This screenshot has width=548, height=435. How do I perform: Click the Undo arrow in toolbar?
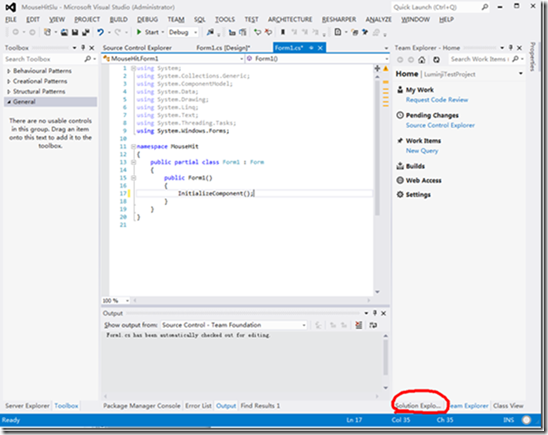tap(101, 32)
